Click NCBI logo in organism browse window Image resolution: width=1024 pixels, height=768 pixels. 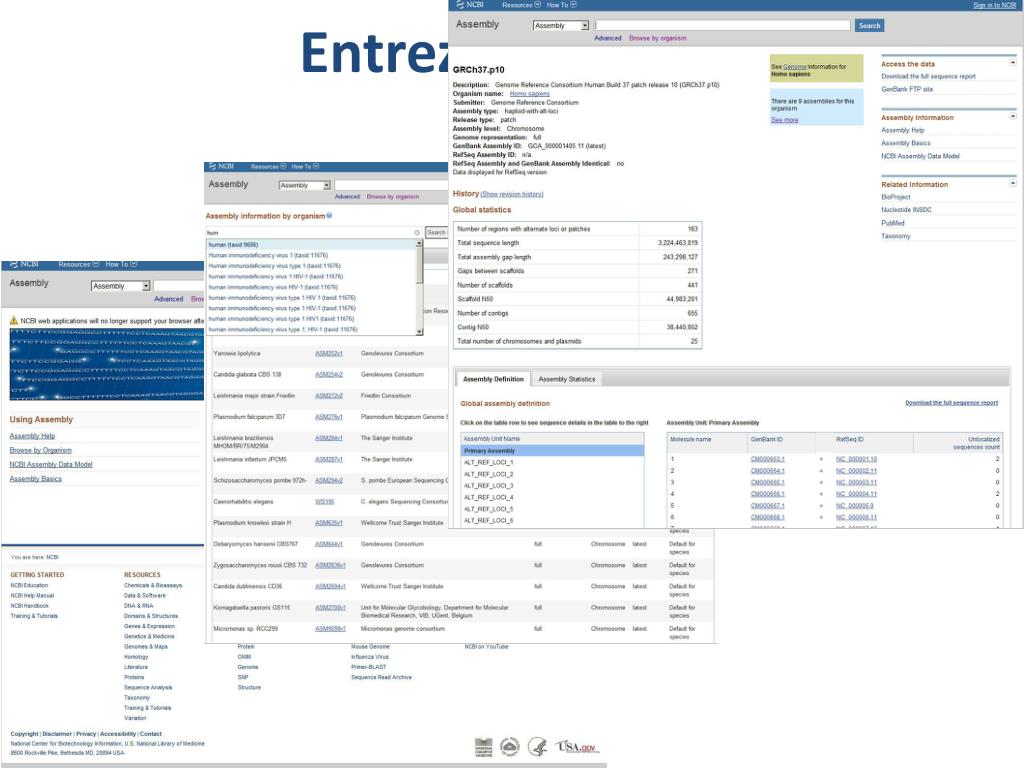coord(221,167)
